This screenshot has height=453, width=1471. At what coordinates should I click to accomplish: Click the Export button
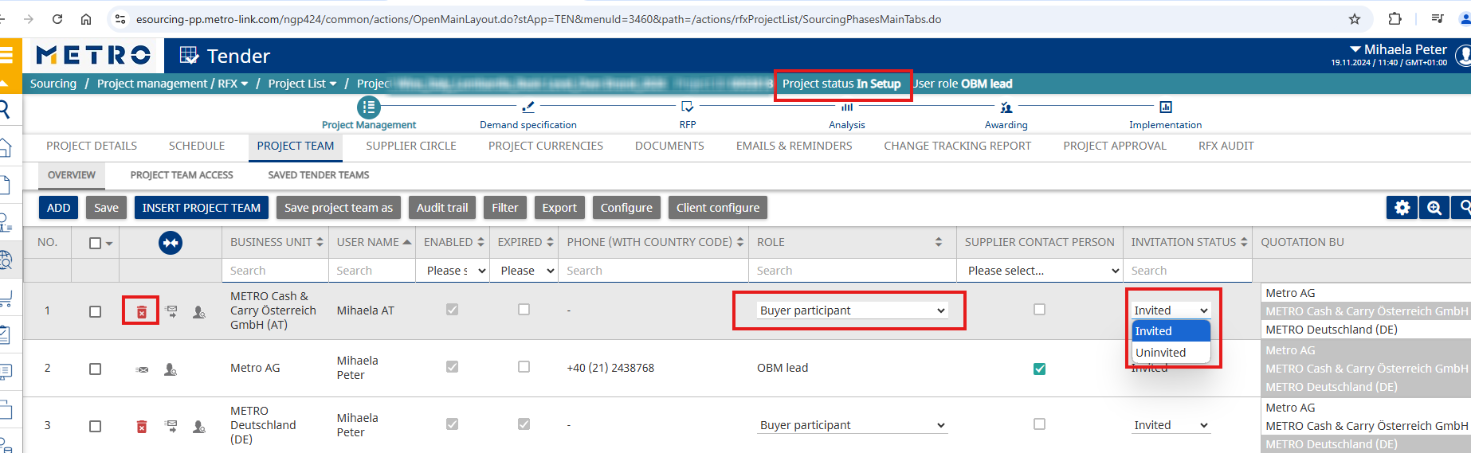click(x=559, y=208)
